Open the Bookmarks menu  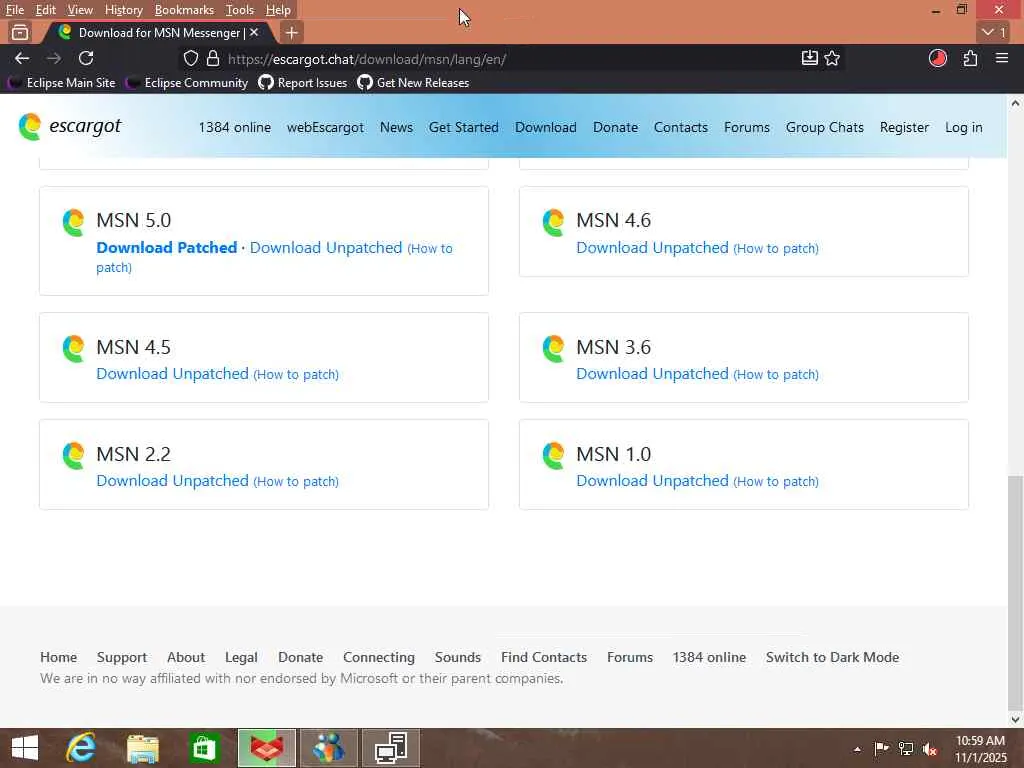(184, 10)
